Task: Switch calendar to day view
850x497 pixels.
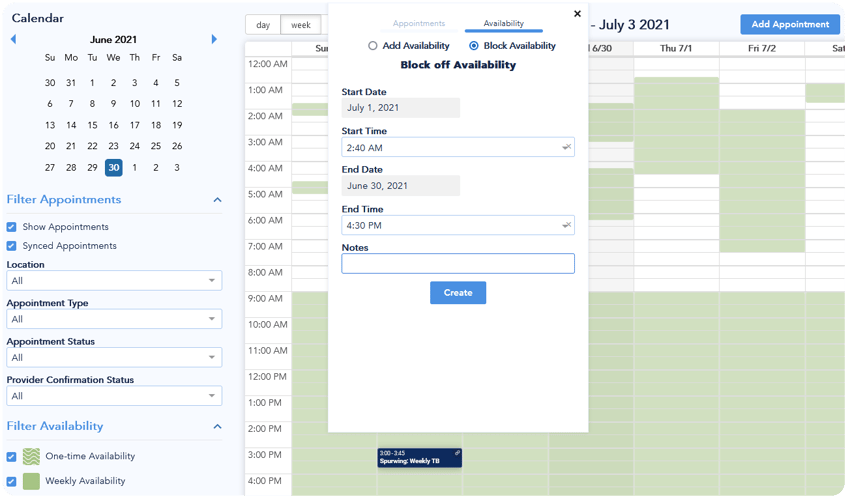Action: point(263,25)
